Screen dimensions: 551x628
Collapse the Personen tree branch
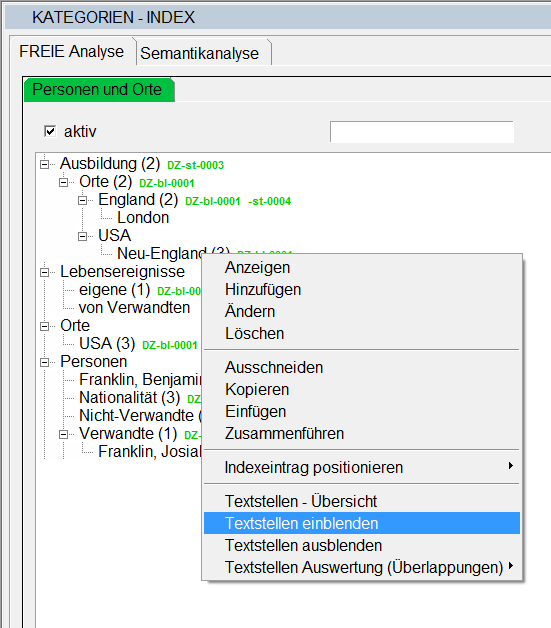pos(44,362)
